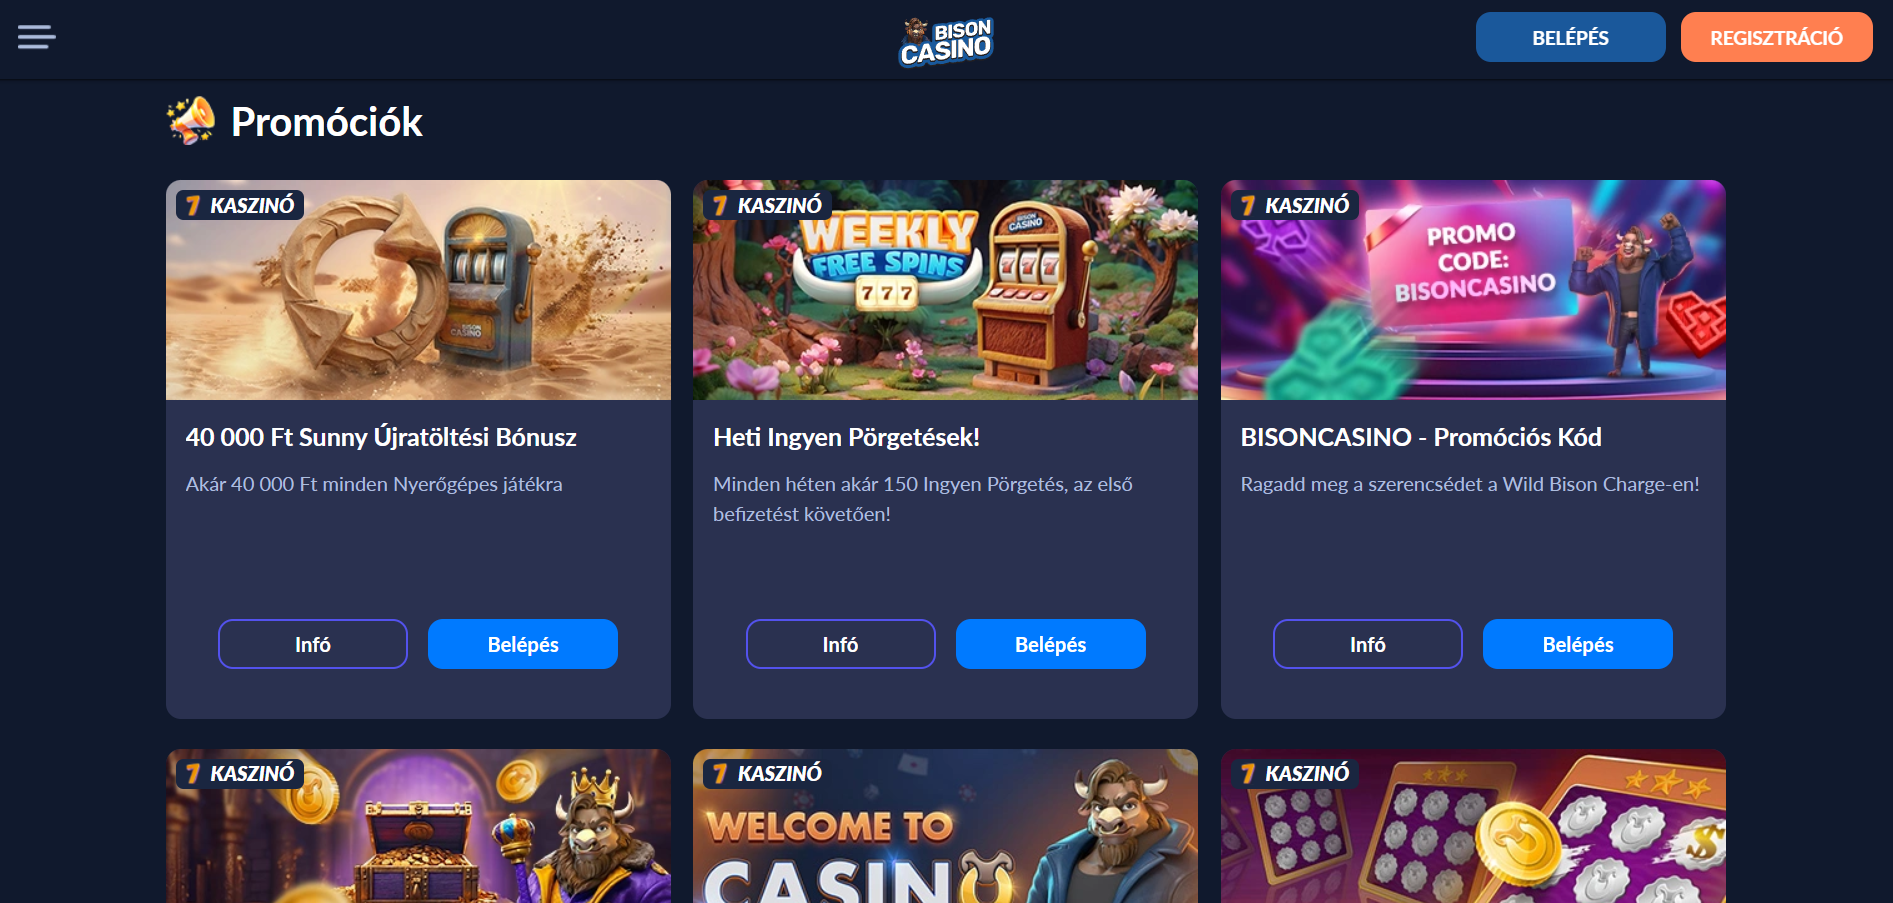Click the KASZINÓ badge on treasure chest card
This screenshot has height=903, width=1893.
pyautogui.click(x=240, y=773)
